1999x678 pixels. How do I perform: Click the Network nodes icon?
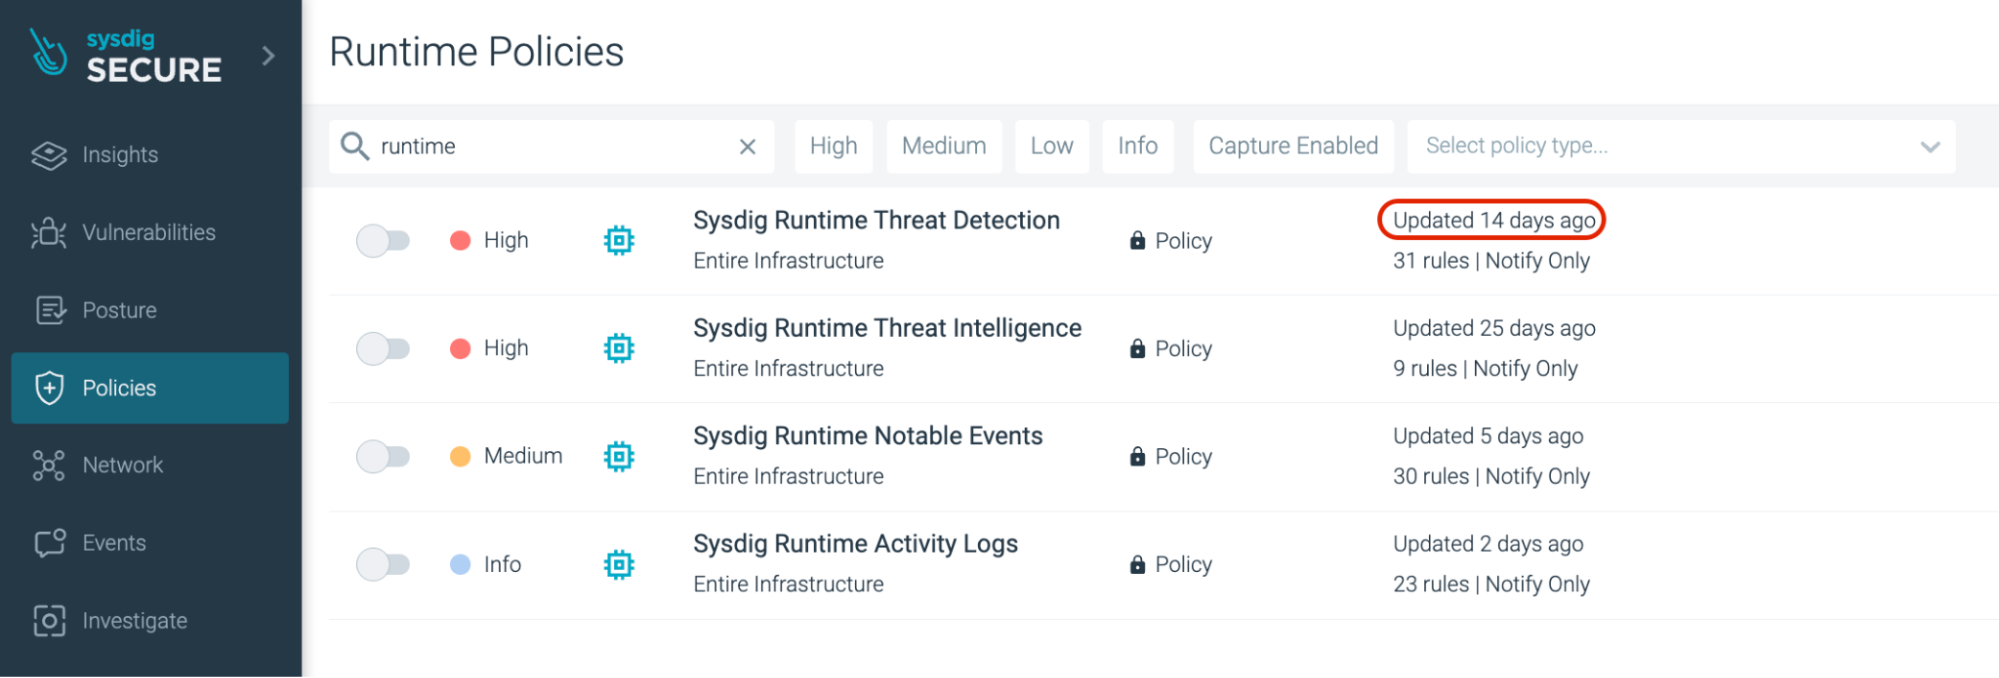pyautogui.click(x=48, y=465)
